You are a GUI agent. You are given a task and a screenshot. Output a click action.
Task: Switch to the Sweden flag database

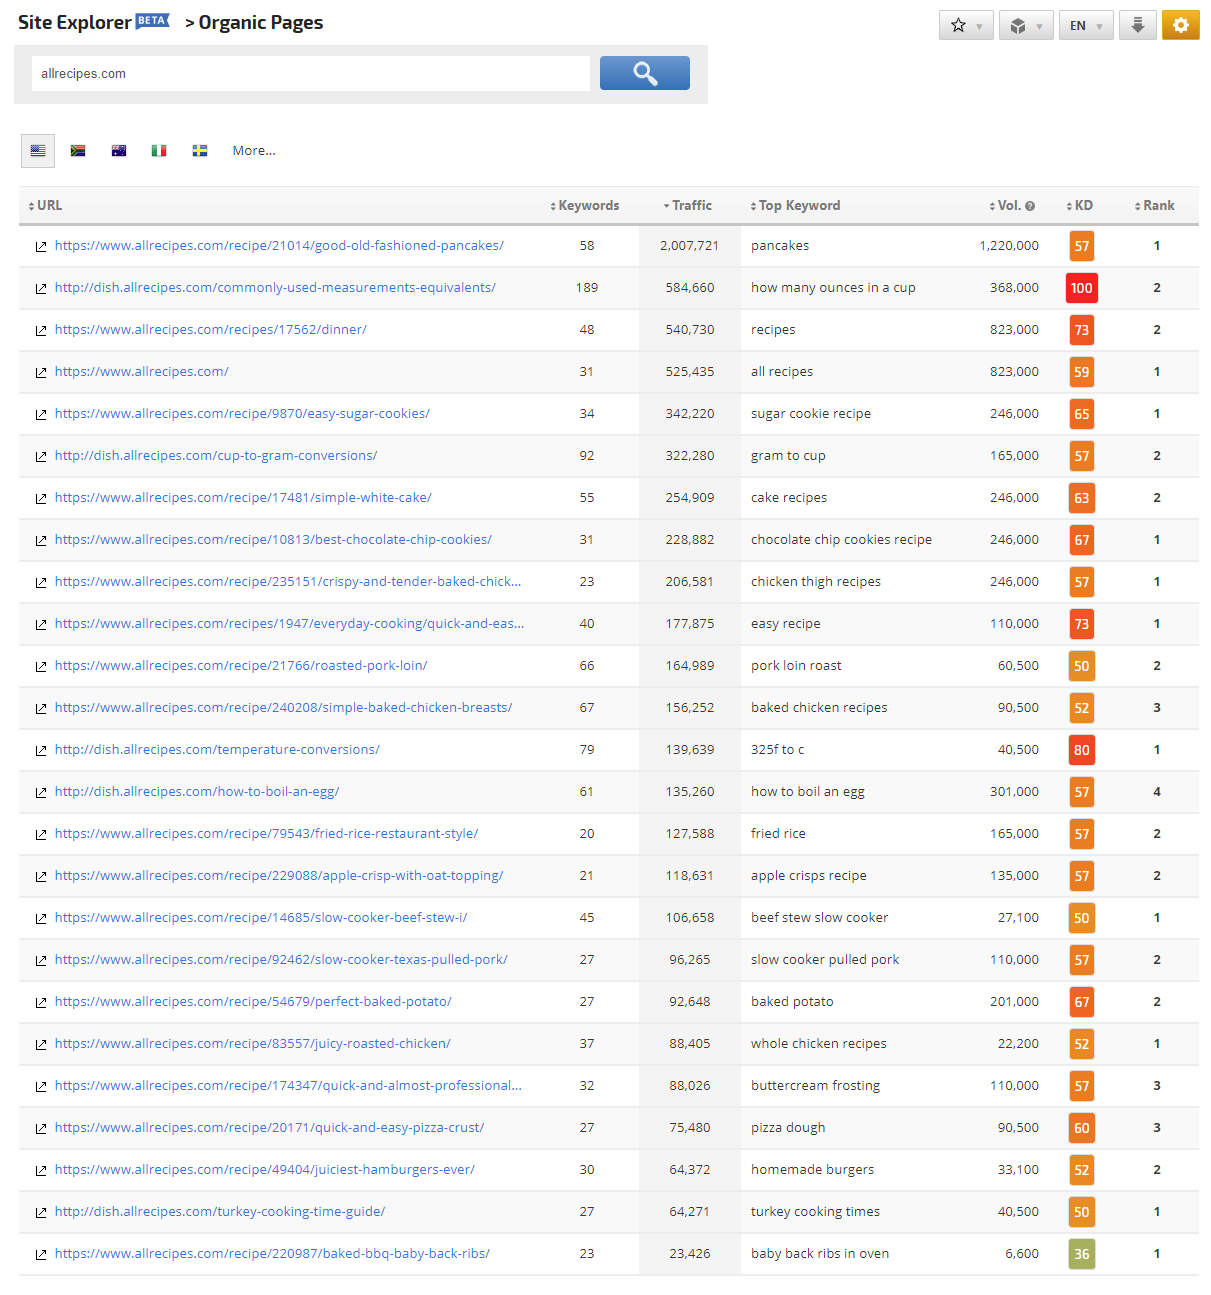coord(200,151)
